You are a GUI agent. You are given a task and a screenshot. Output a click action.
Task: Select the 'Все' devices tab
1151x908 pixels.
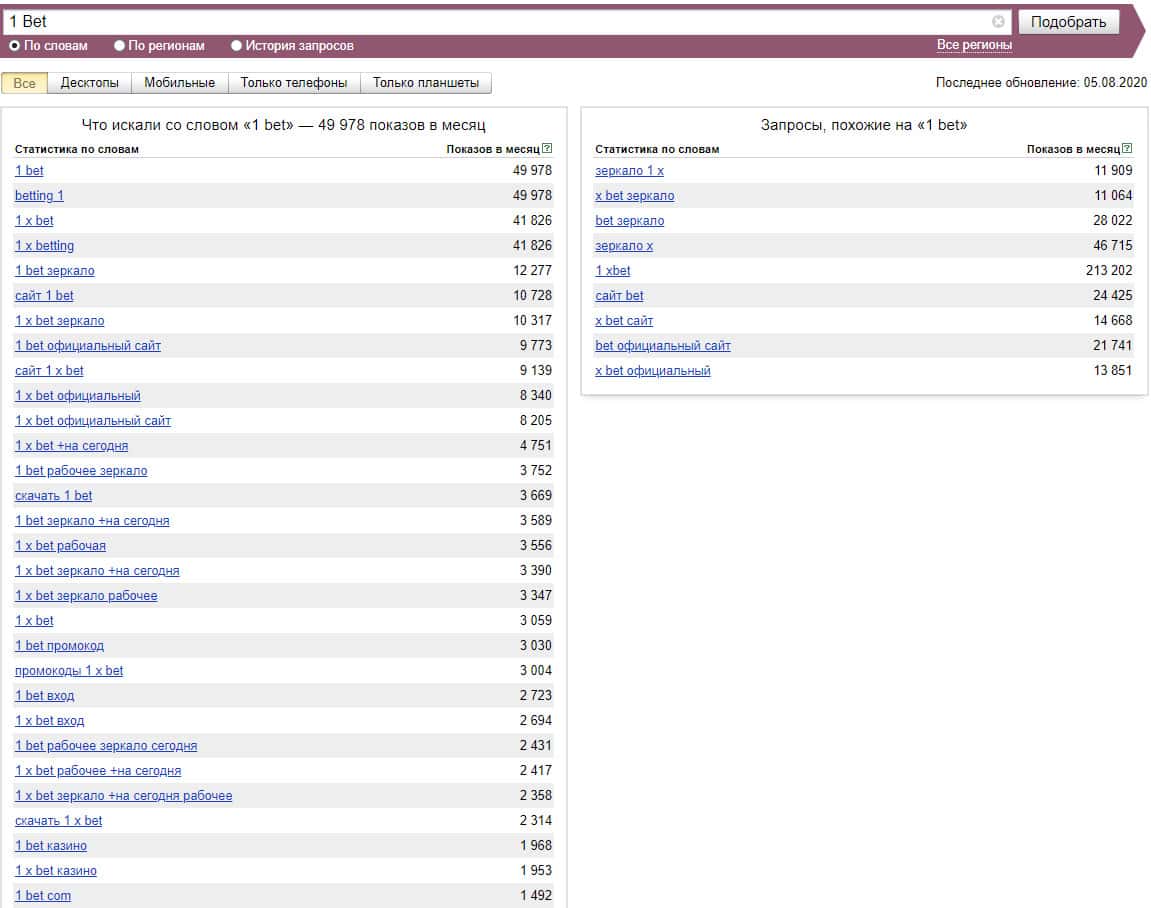25,83
